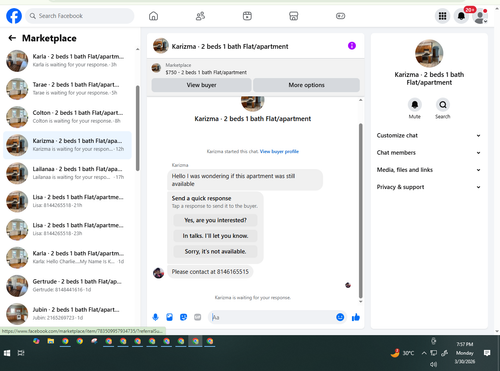Click the Facebook logo
Screen dimensions: 500x371
[x=14, y=16]
